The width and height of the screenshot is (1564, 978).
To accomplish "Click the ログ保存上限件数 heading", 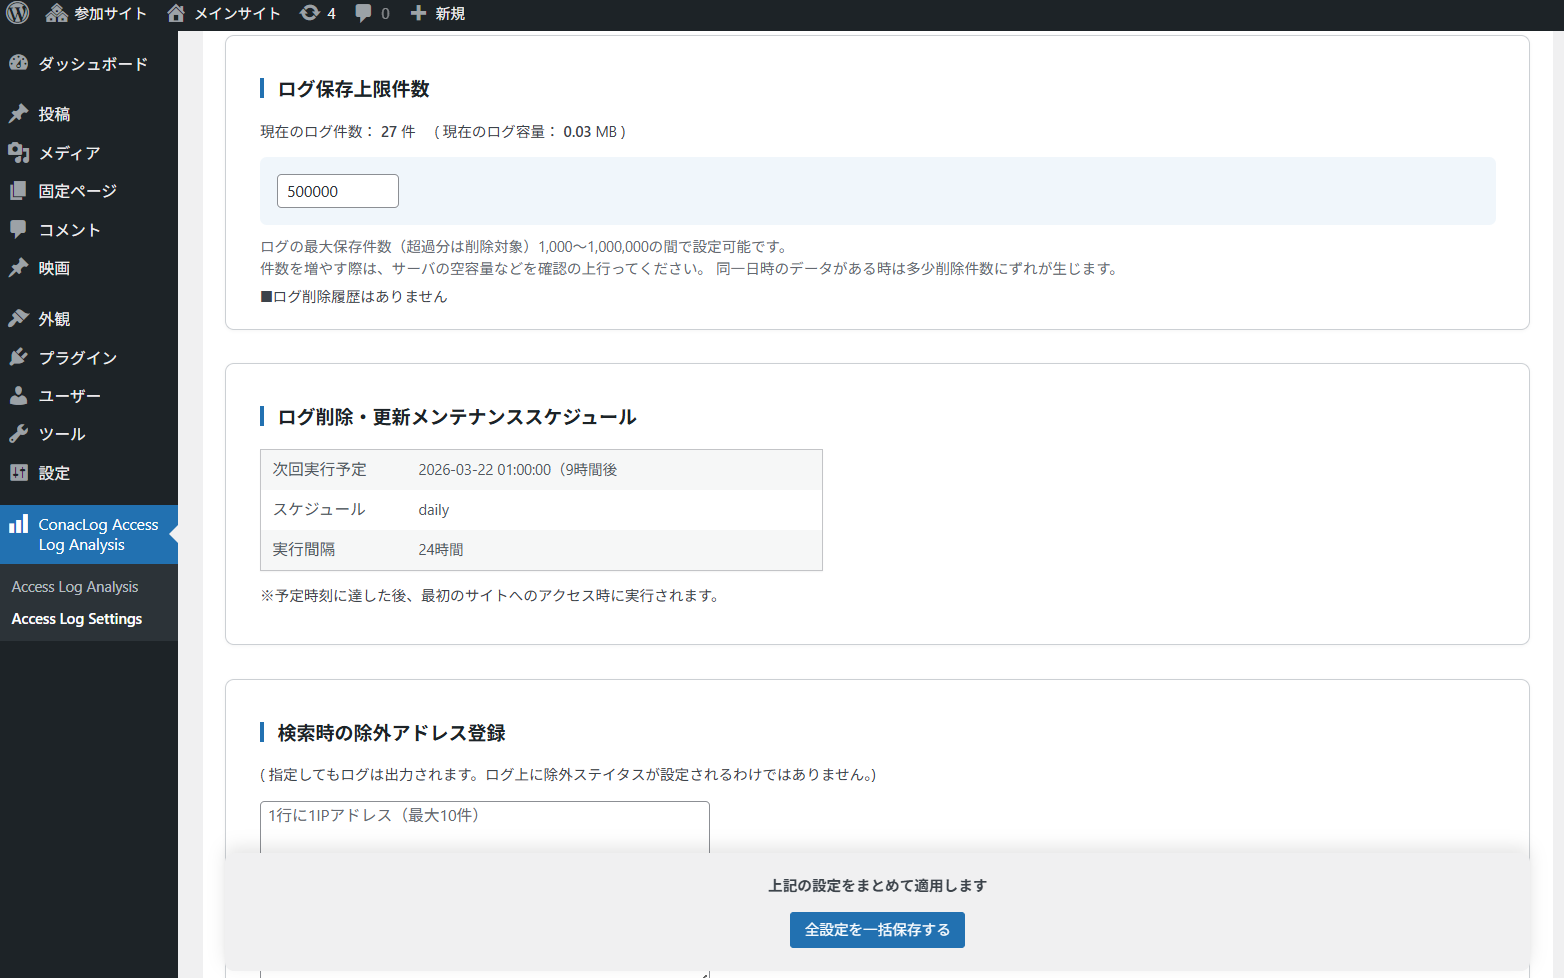I will pyautogui.click(x=353, y=89).
